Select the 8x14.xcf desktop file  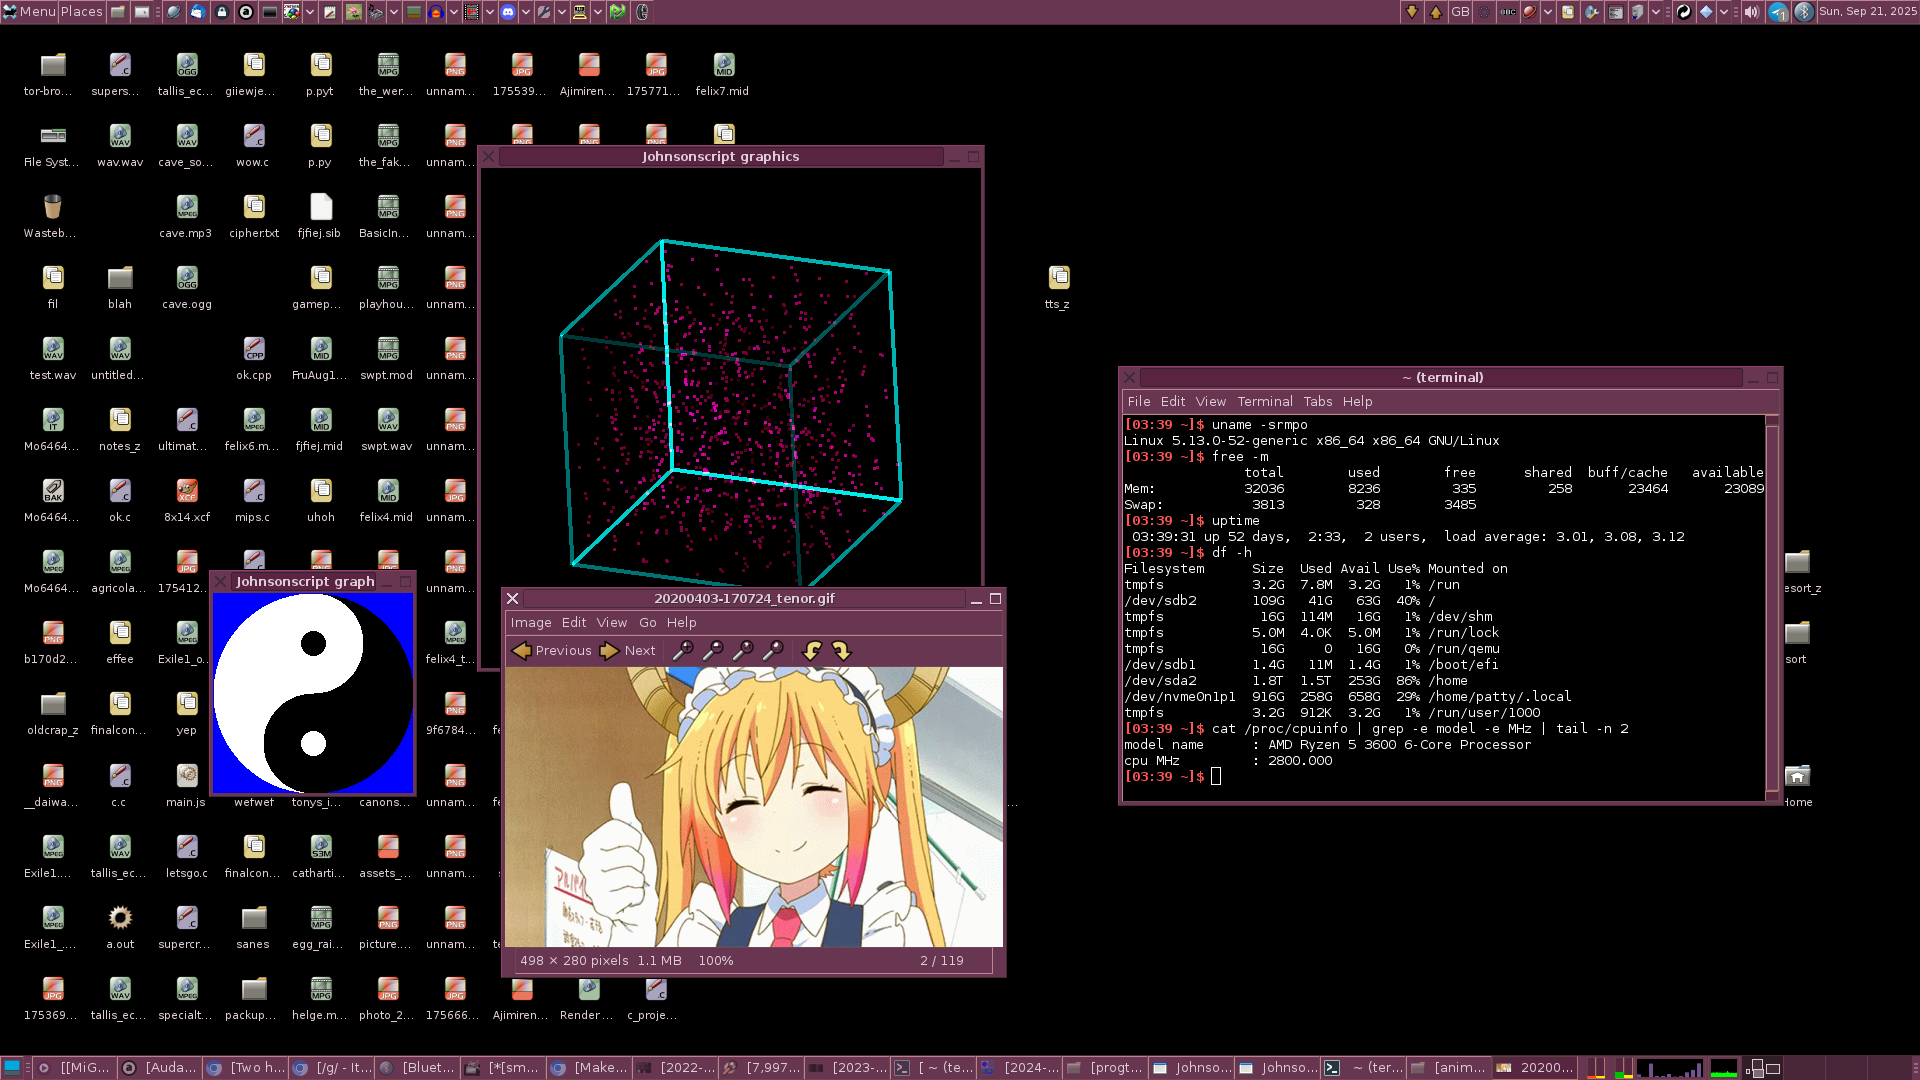(x=187, y=501)
